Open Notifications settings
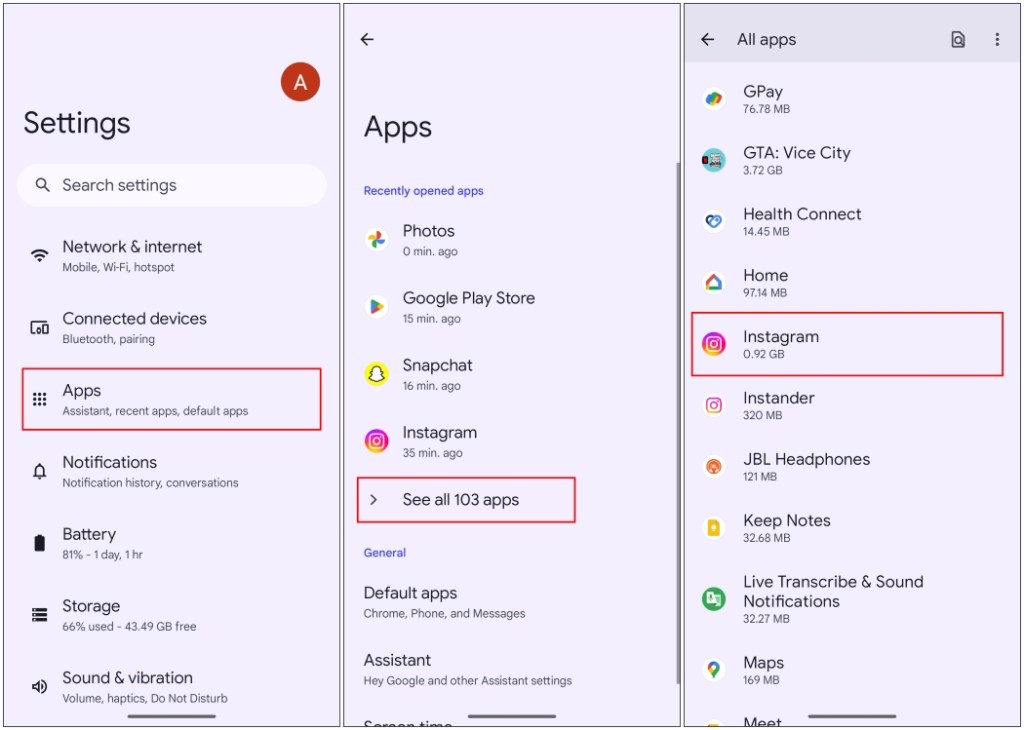Screen dimensions: 1024x730 pyautogui.click(x=172, y=471)
